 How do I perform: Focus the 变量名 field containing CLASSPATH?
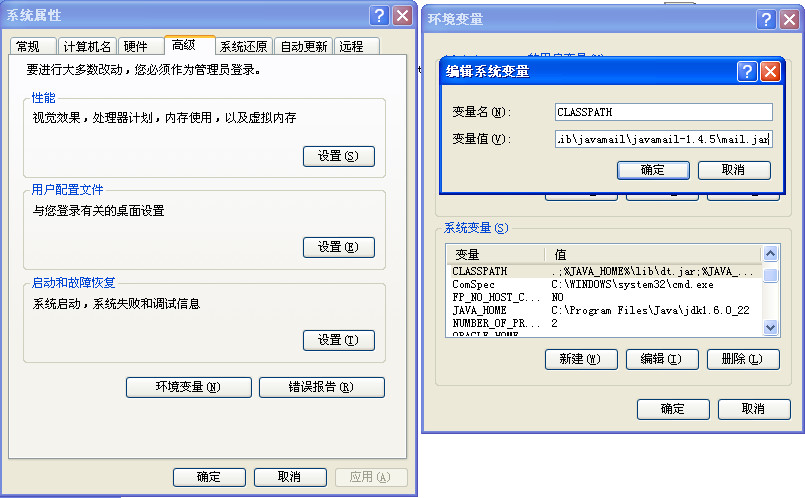click(663, 112)
